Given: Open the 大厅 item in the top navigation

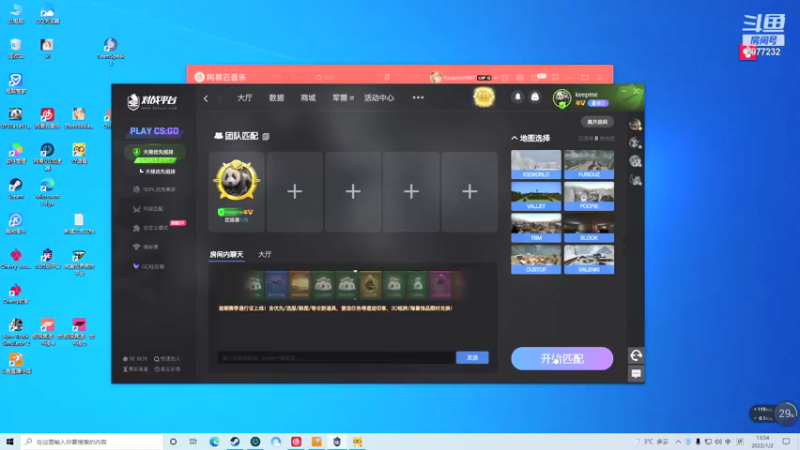Looking at the screenshot, I should pos(244,97).
